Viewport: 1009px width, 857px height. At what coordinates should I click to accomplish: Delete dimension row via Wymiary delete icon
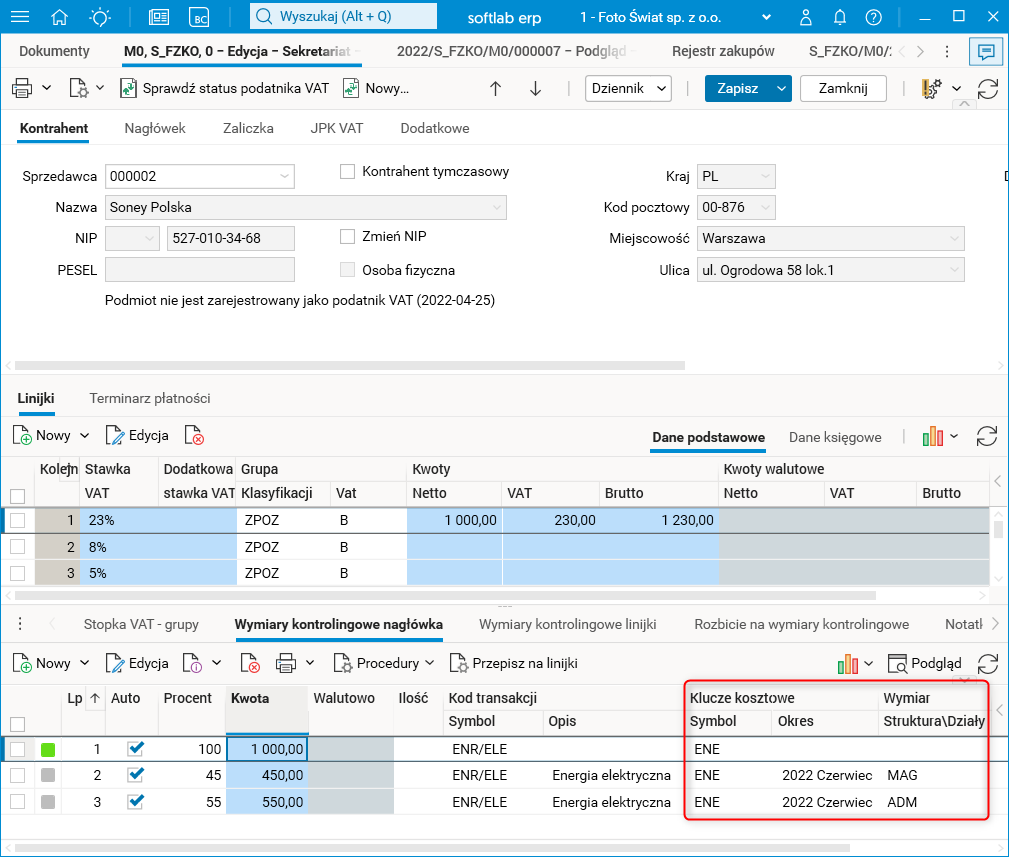click(x=250, y=663)
